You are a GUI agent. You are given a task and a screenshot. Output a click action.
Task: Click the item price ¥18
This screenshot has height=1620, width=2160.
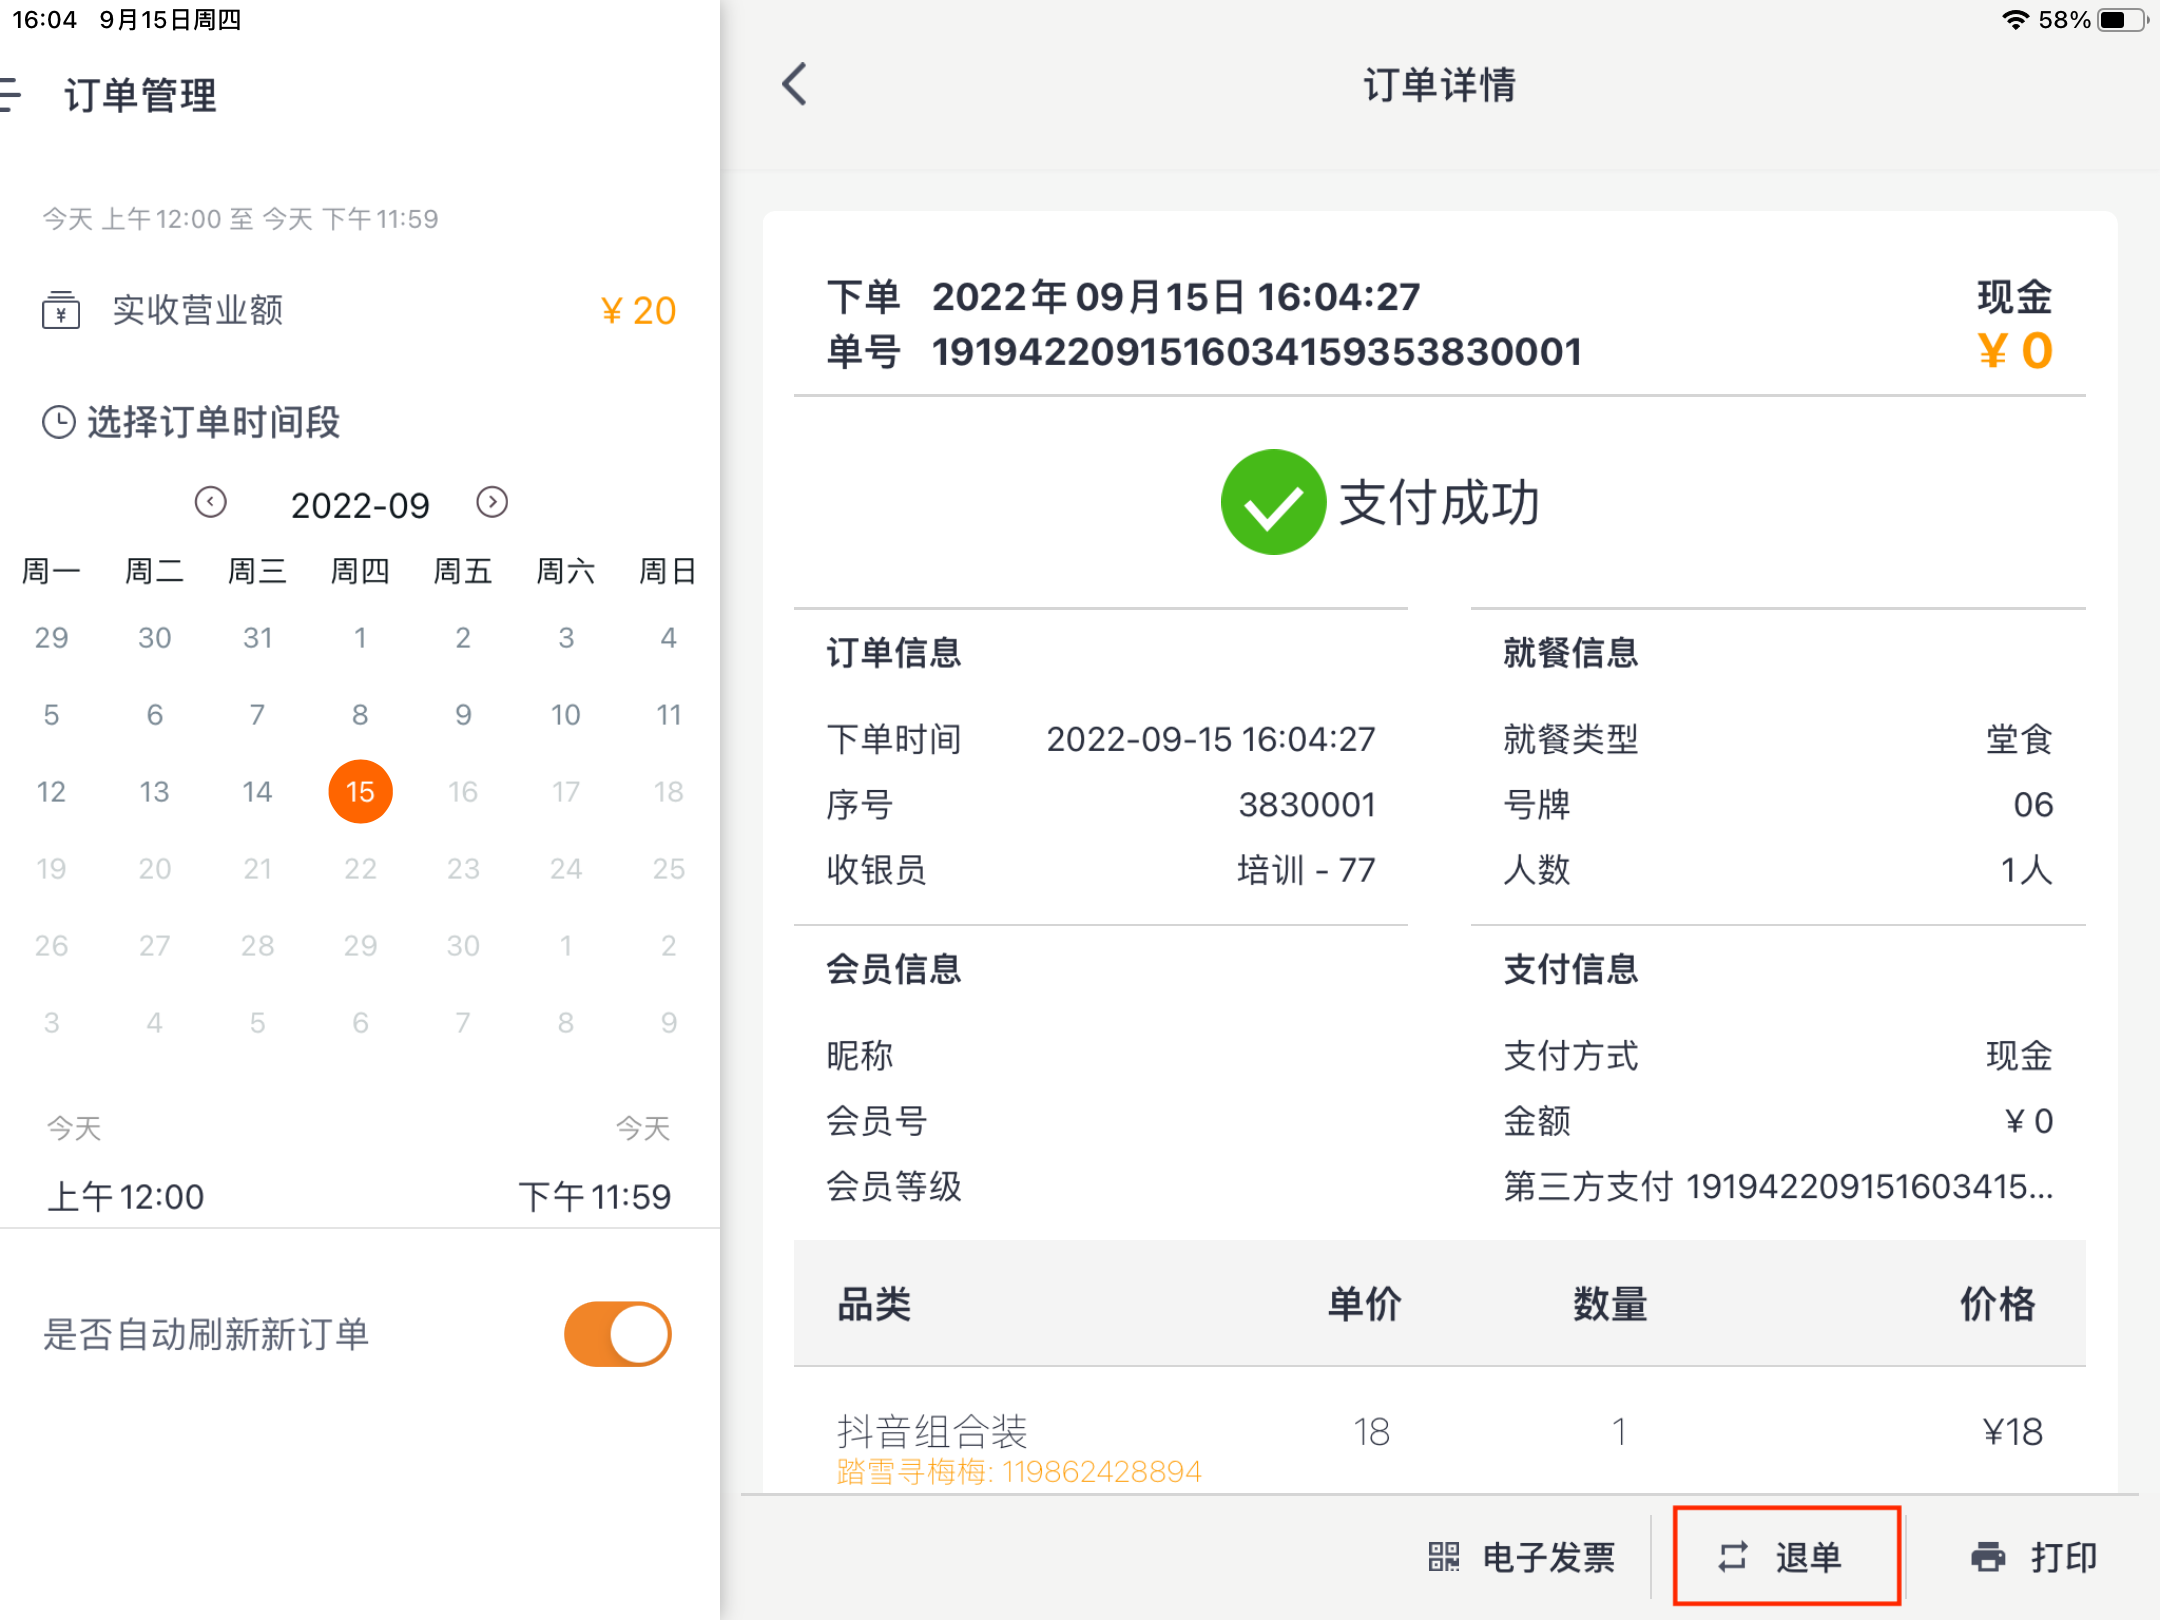[2012, 1432]
